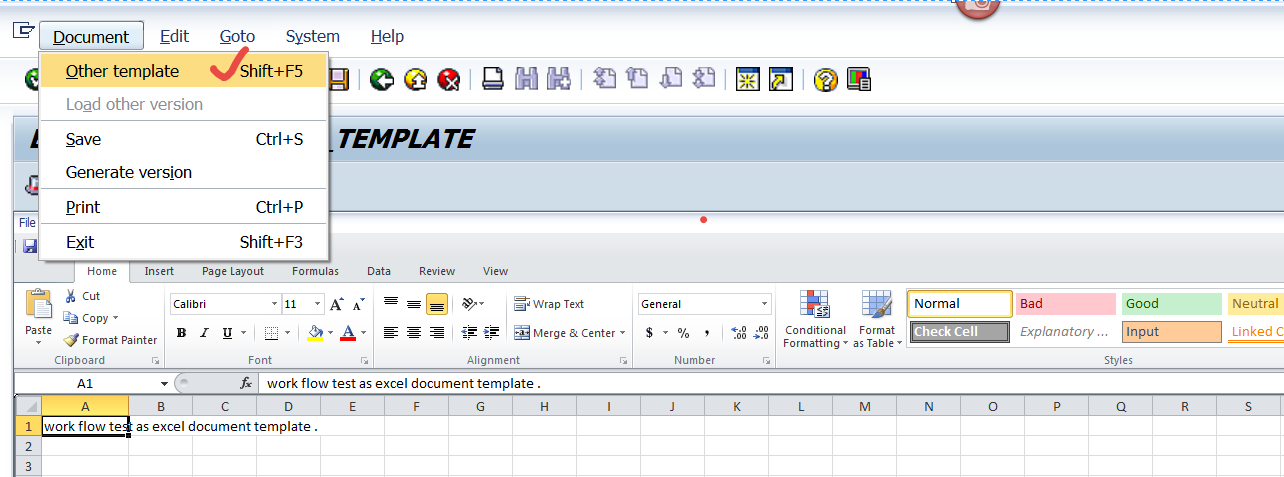Switch to the Page Layout ribbon tab
This screenshot has width=1284, height=477.
(233, 271)
